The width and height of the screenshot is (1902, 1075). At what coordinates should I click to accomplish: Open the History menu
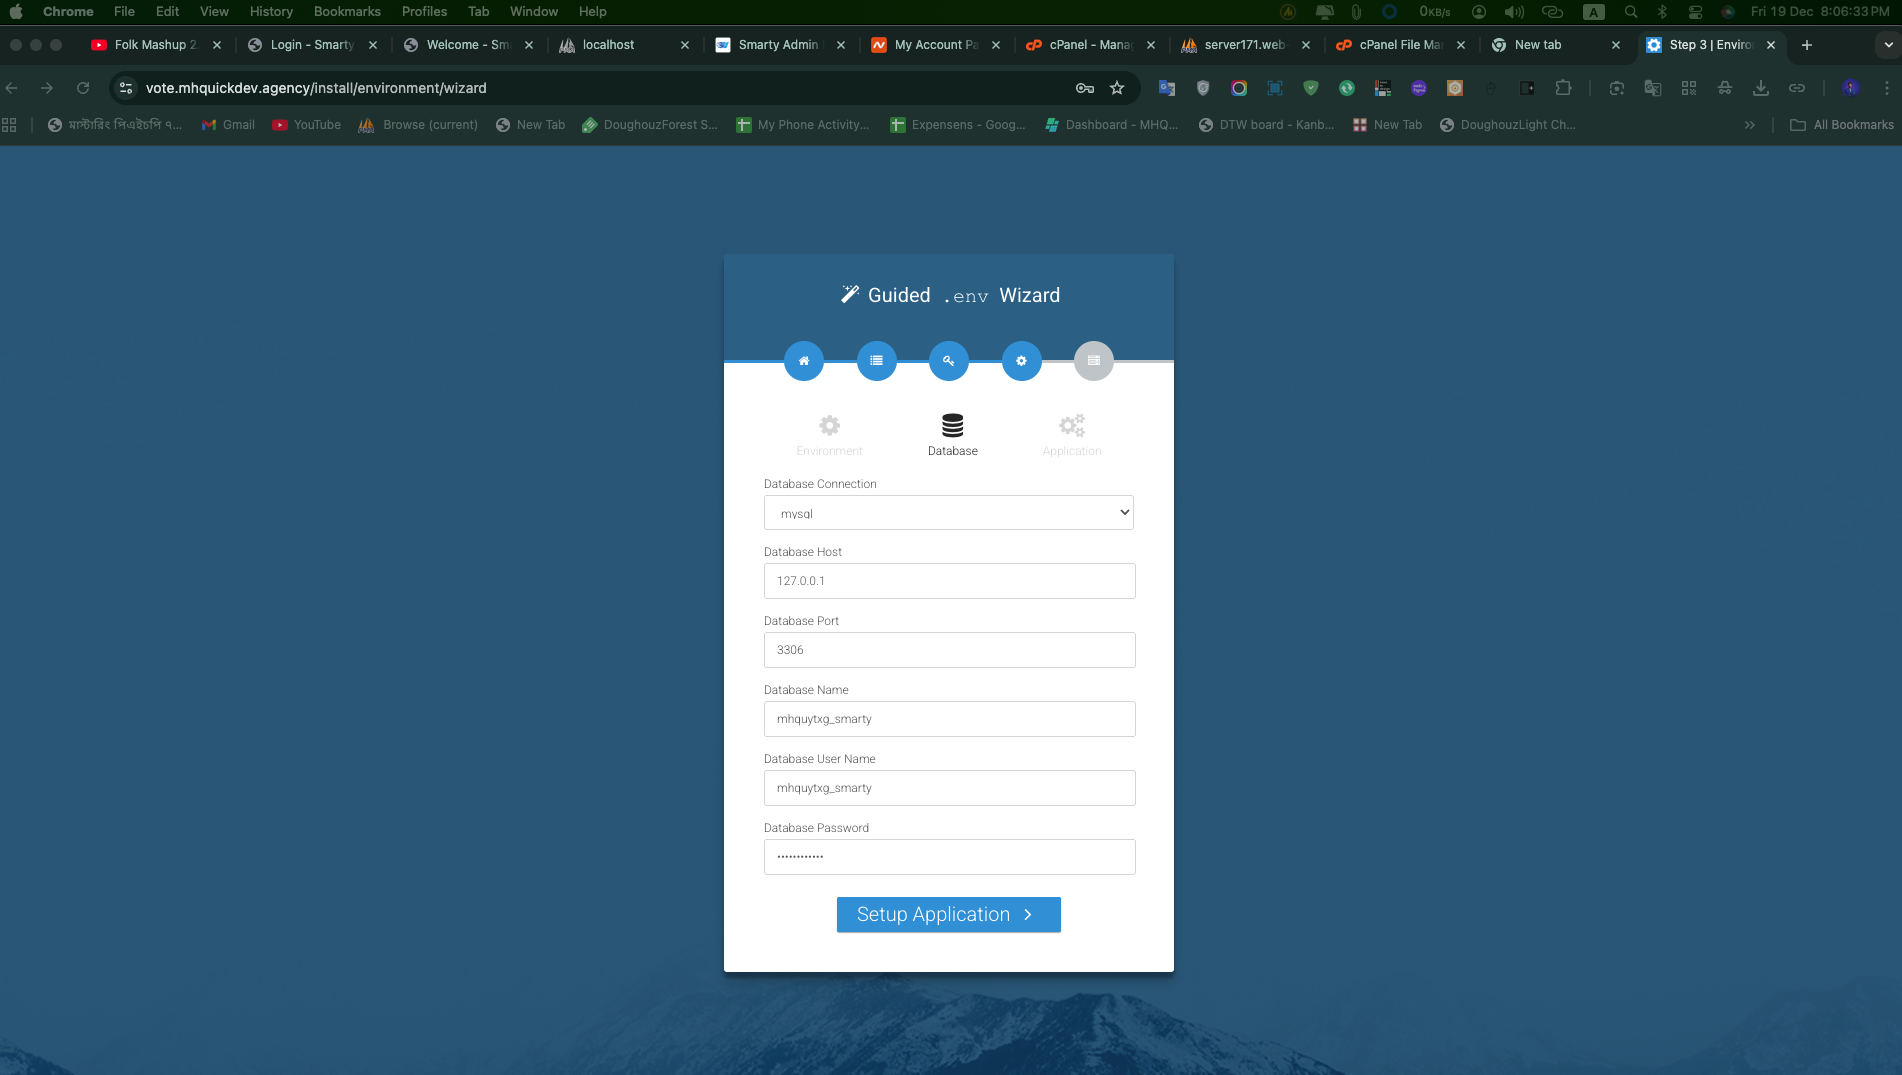270,11
